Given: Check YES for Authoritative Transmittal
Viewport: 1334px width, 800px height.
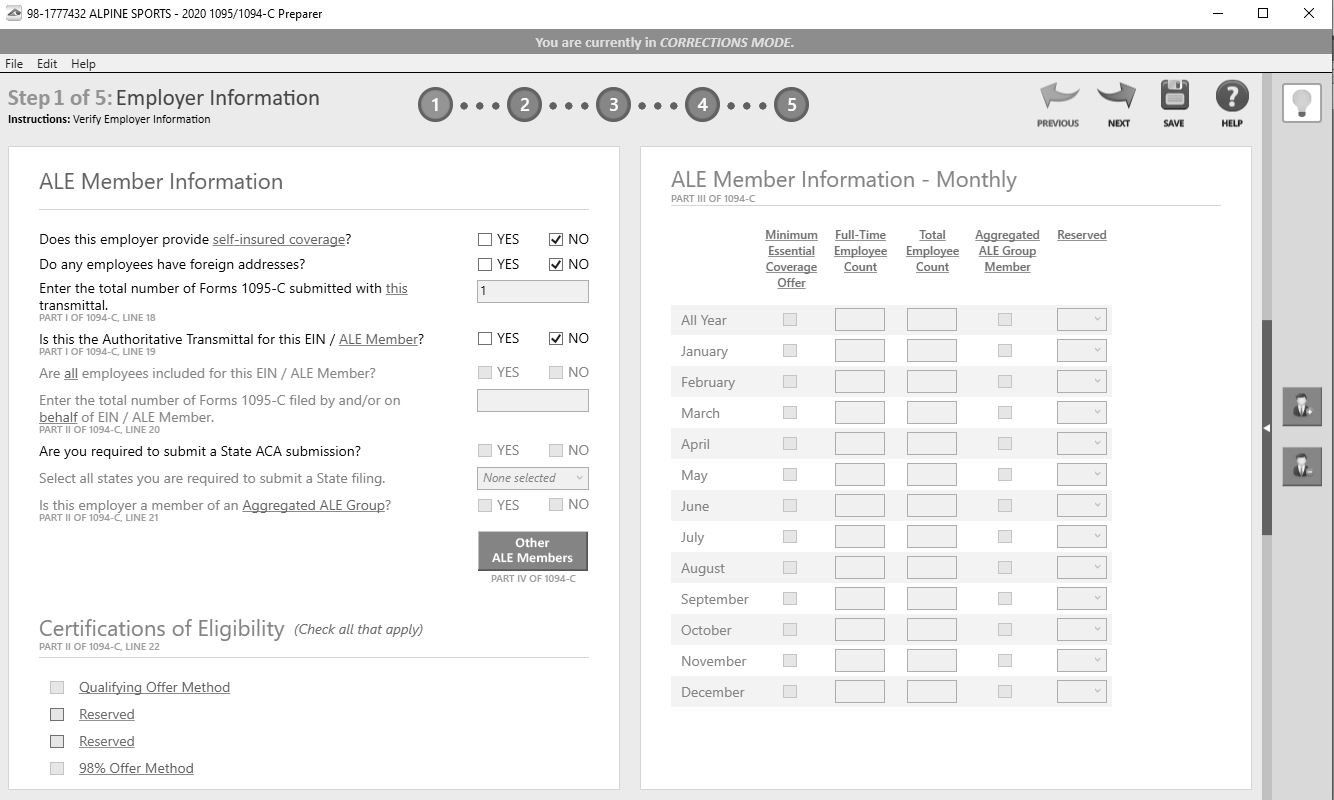Looking at the screenshot, I should click(485, 338).
